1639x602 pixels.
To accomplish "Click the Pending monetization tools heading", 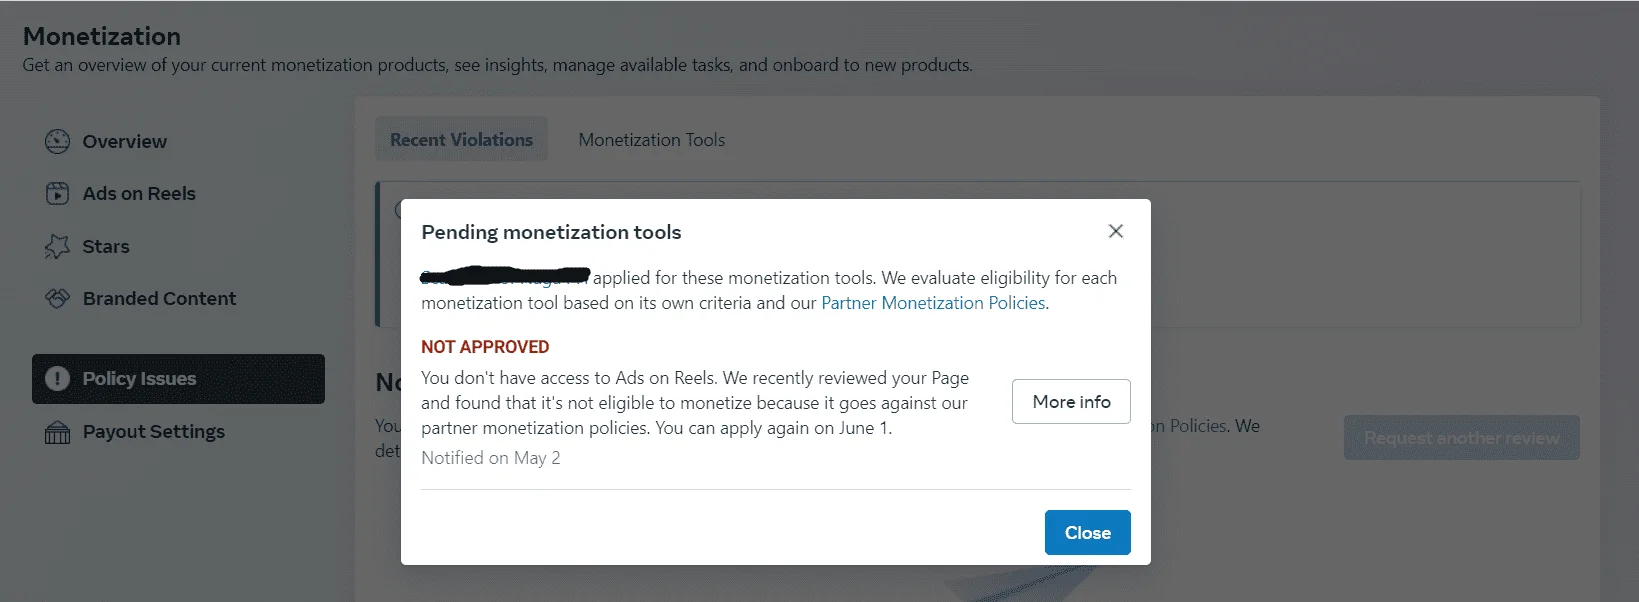I will coord(551,232).
